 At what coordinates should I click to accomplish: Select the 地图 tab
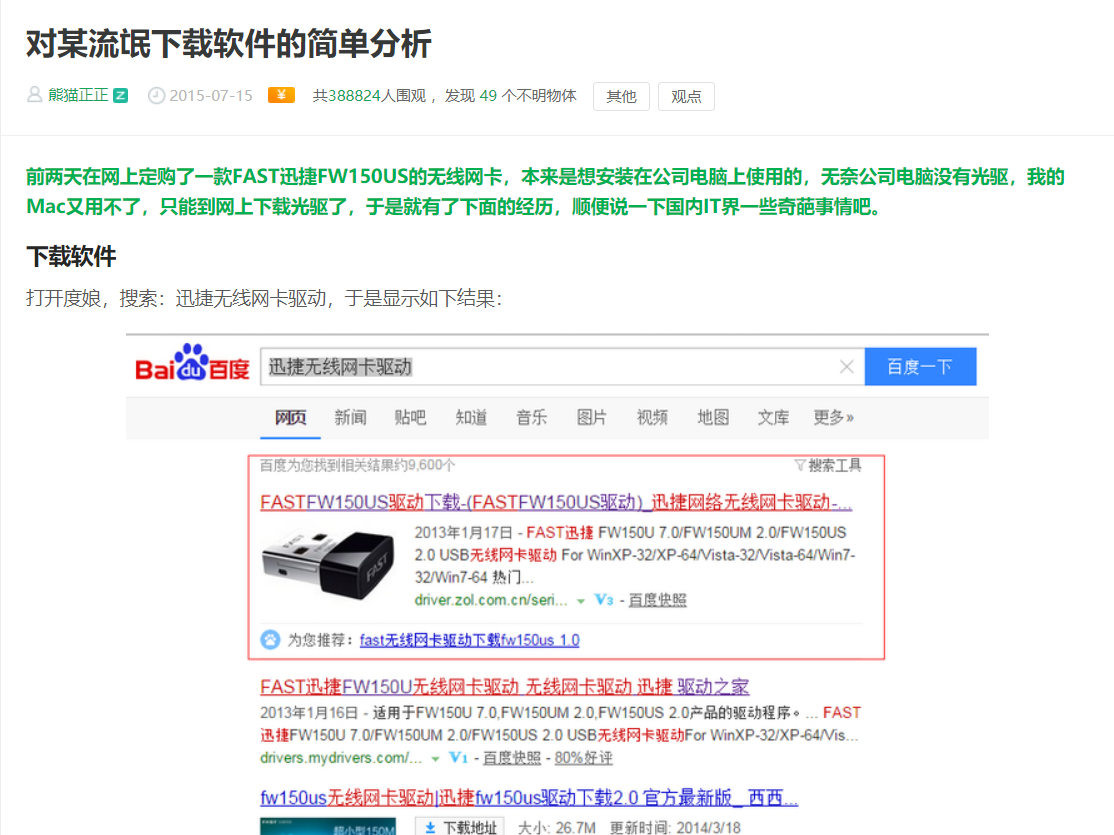coord(713,417)
